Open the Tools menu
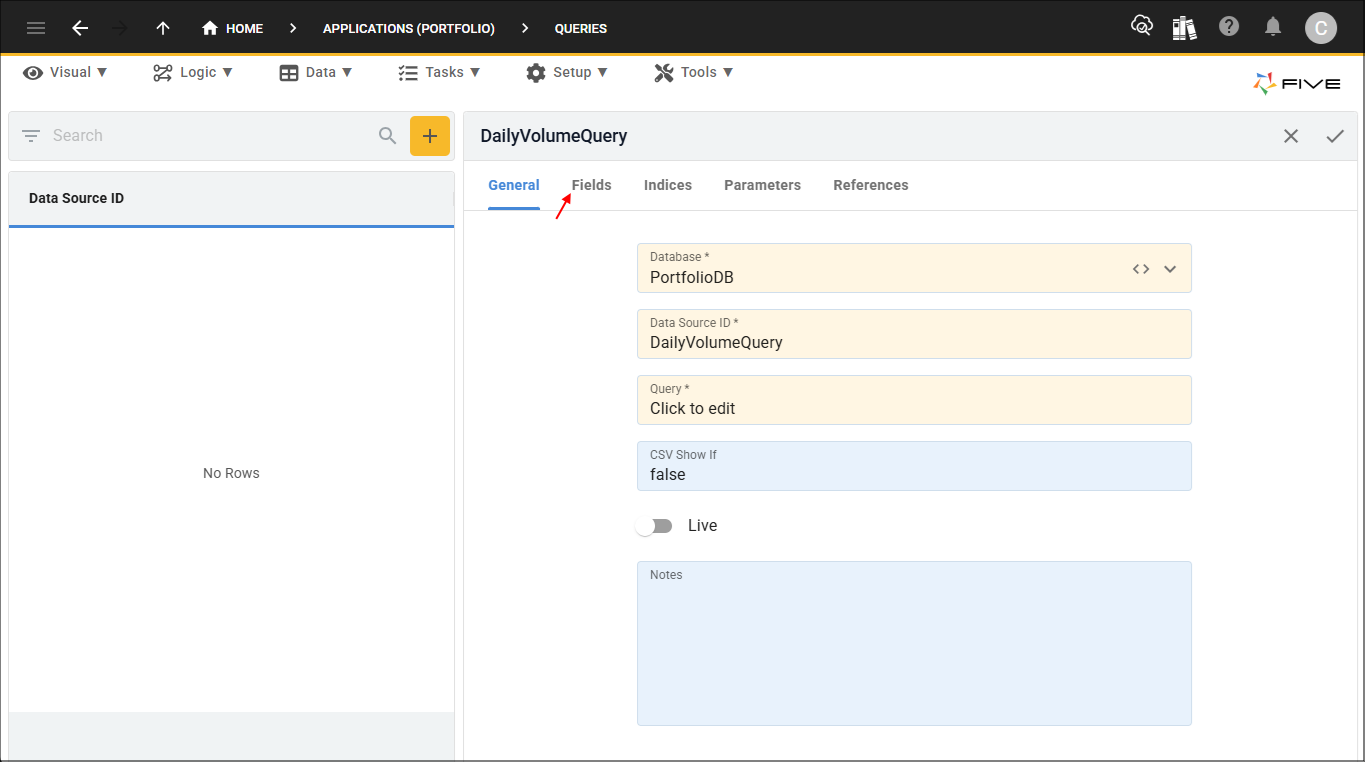 694,72
